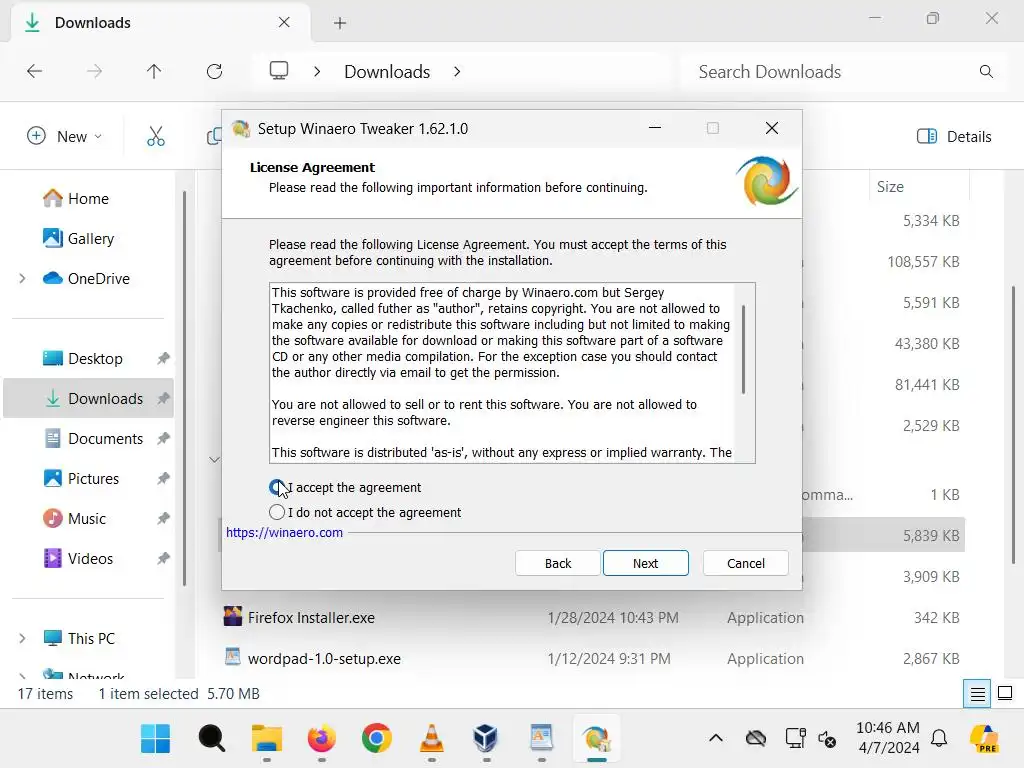Unpin Desktop using its pin icon
The width and height of the screenshot is (1024, 768).
tap(163, 358)
